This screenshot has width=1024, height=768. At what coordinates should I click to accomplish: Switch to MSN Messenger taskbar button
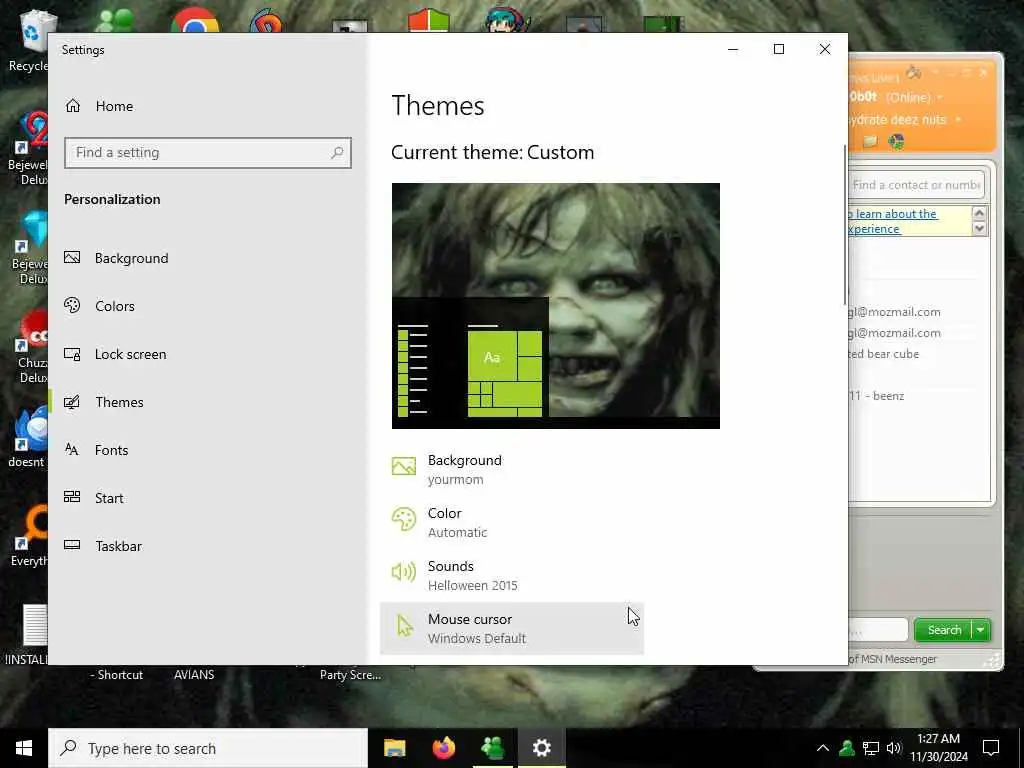click(x=493, y=748)
